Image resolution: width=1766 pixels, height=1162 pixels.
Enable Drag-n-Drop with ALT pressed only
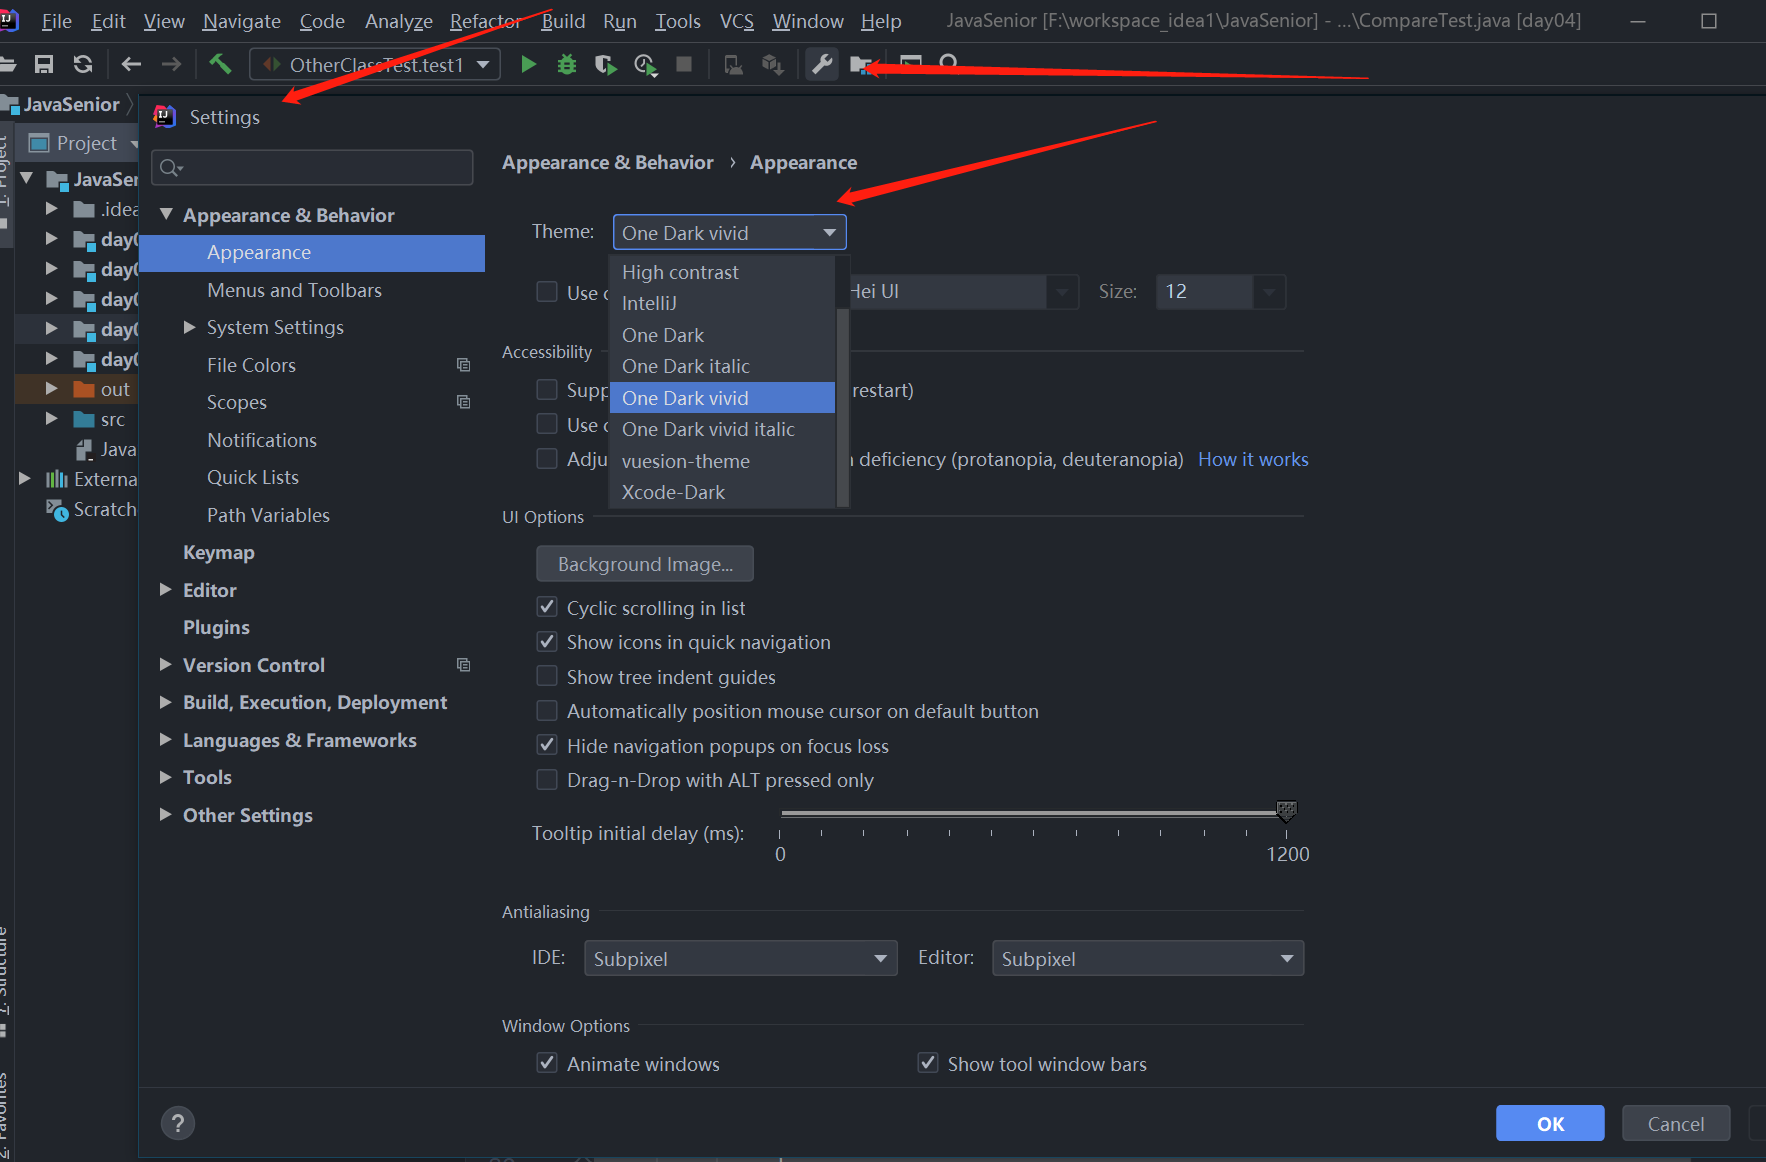click(547, 779)
